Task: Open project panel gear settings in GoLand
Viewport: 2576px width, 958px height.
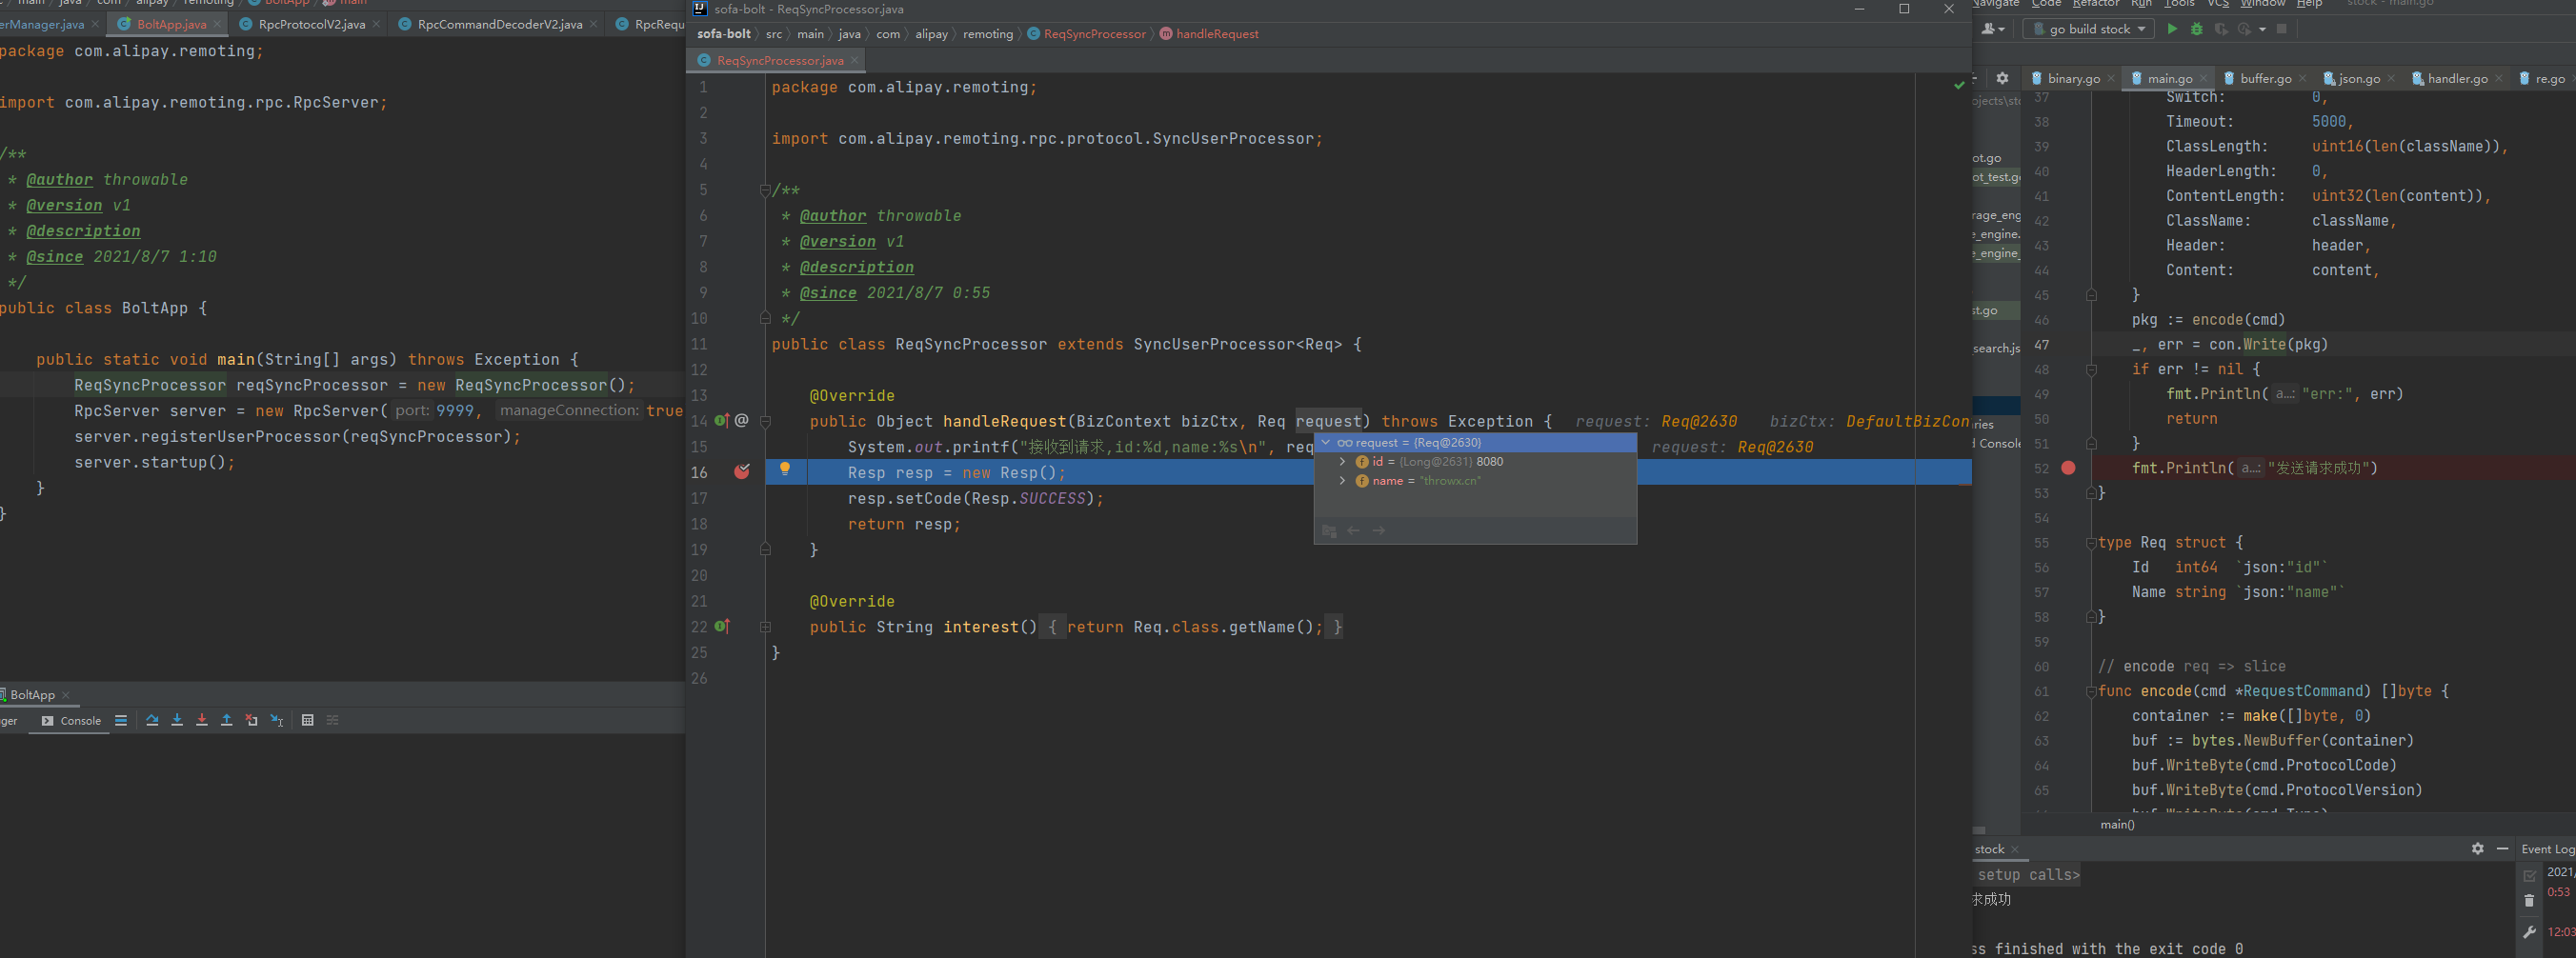Action: point(2002,78)
